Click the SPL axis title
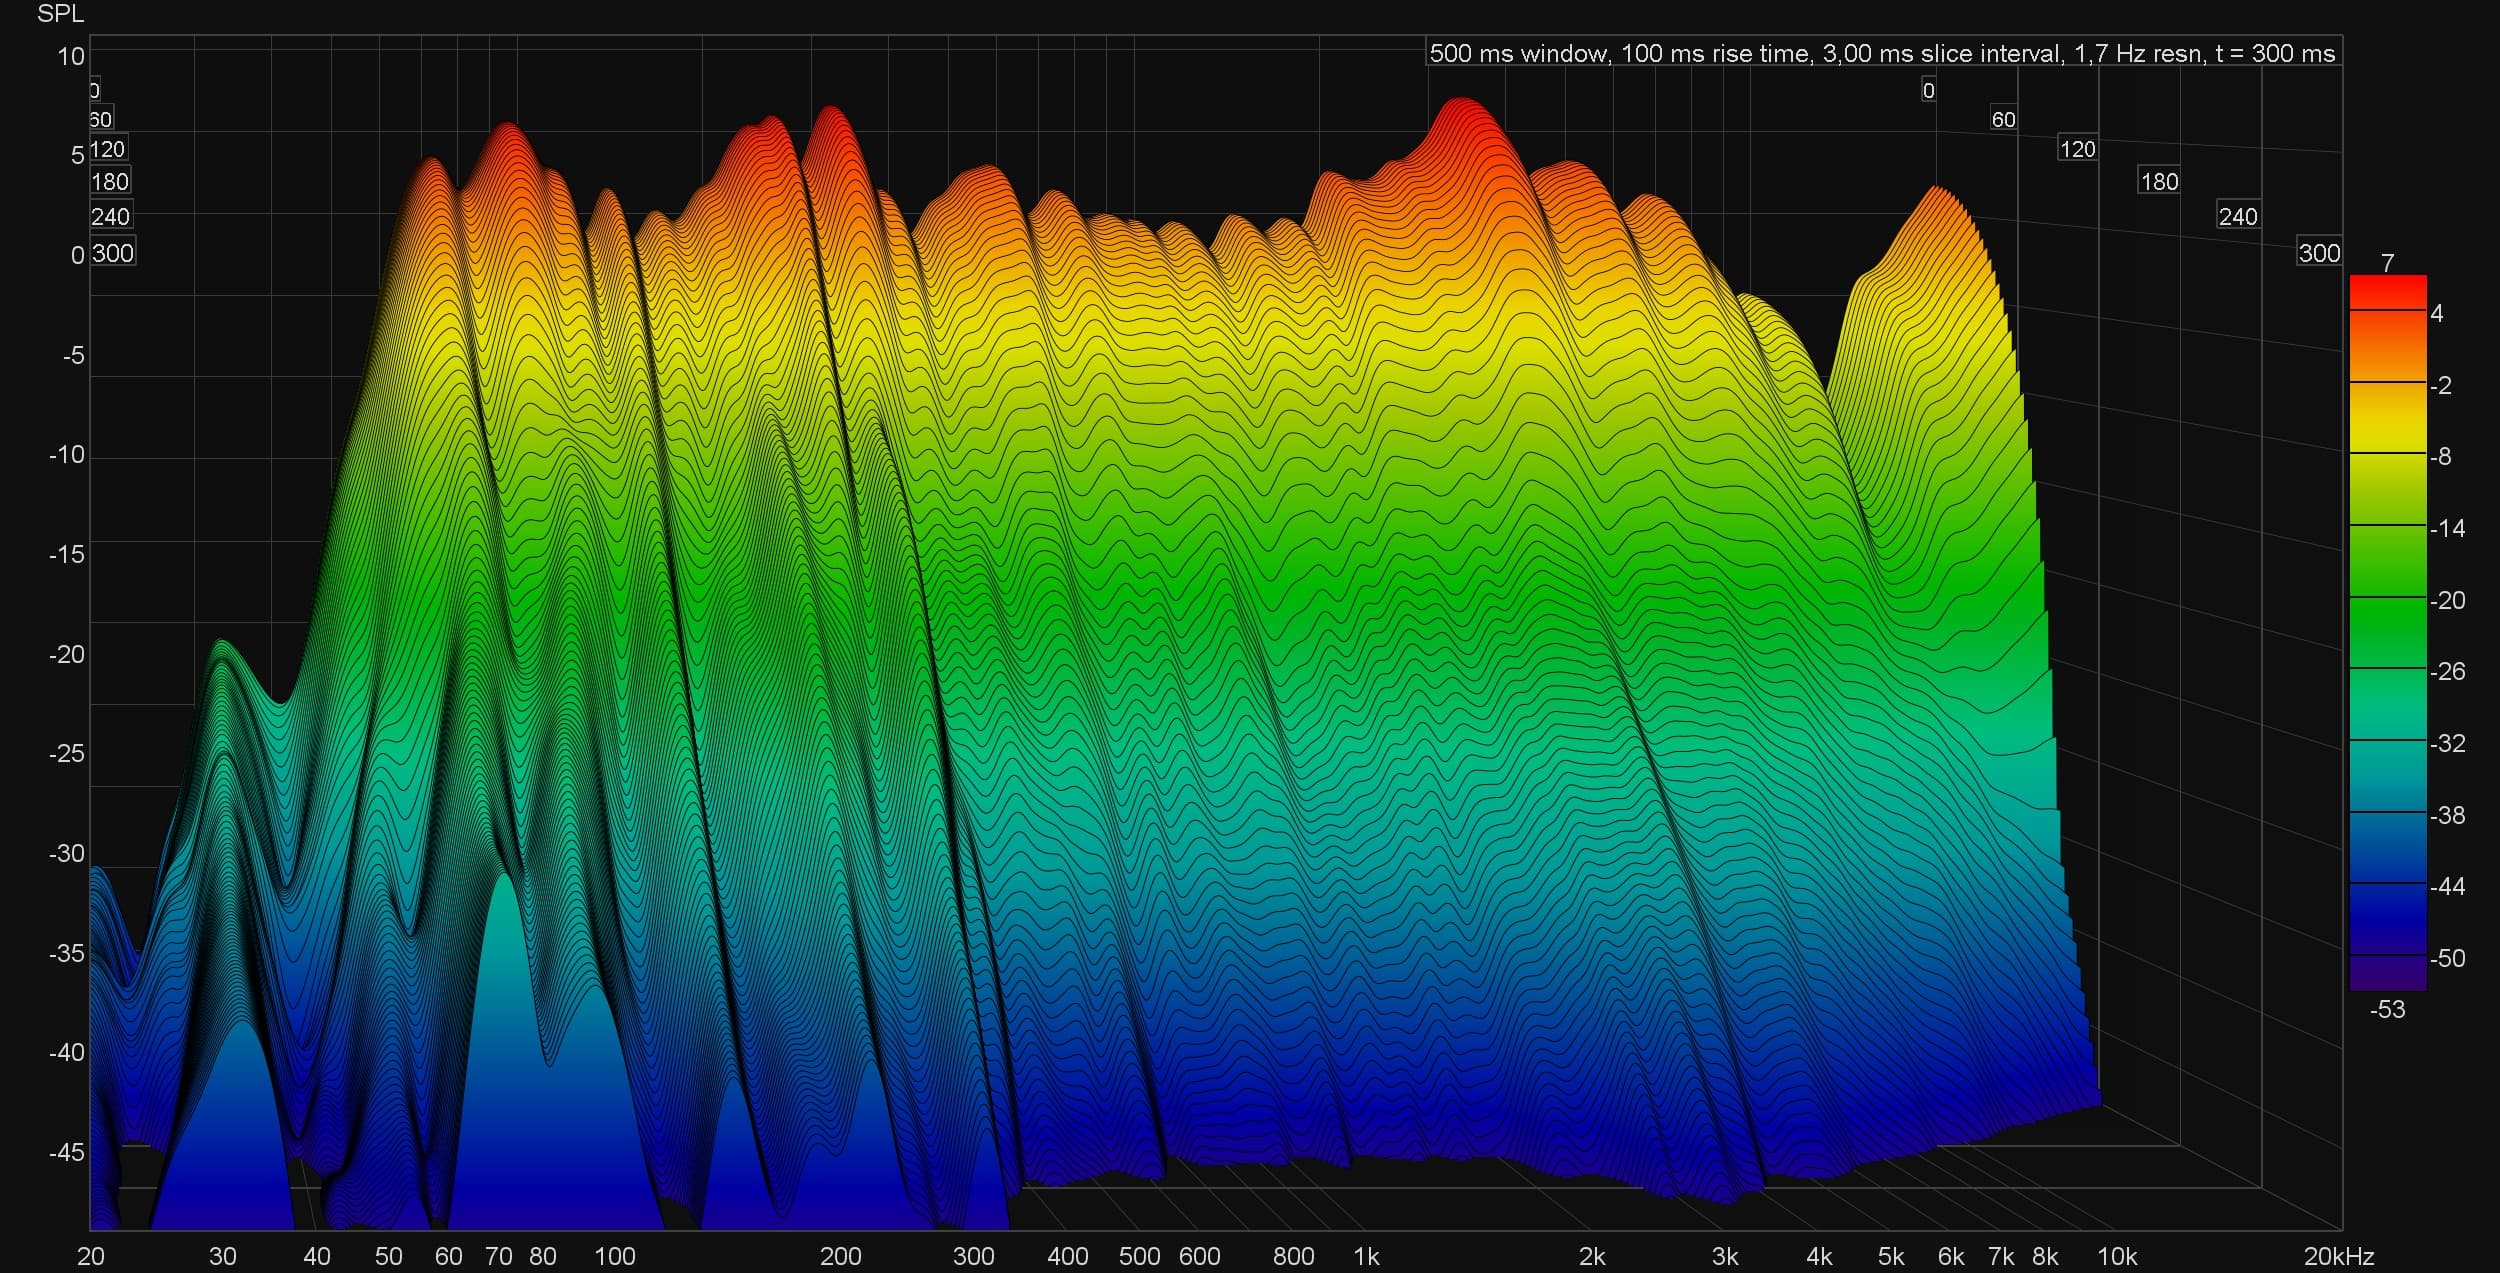Viewport: 2500px width, 1273px height. (x=60, y=14)
